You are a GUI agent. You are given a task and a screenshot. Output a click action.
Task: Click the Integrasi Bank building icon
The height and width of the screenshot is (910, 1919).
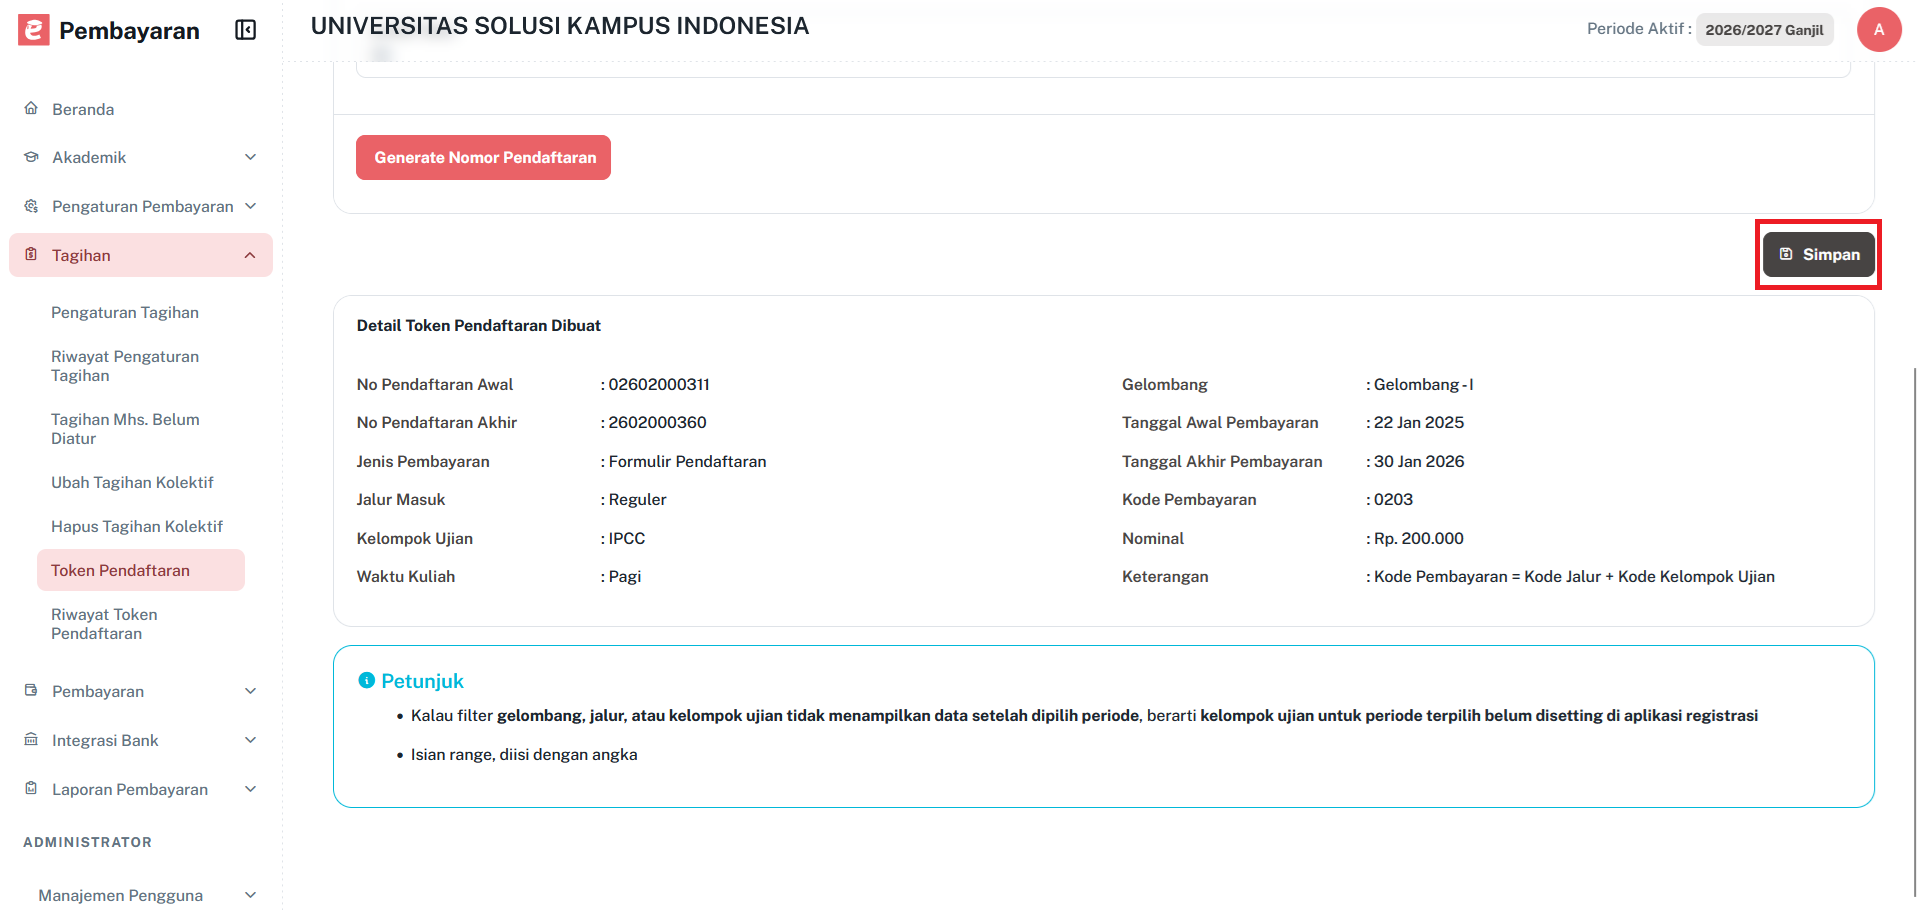[x=31, y=739]
